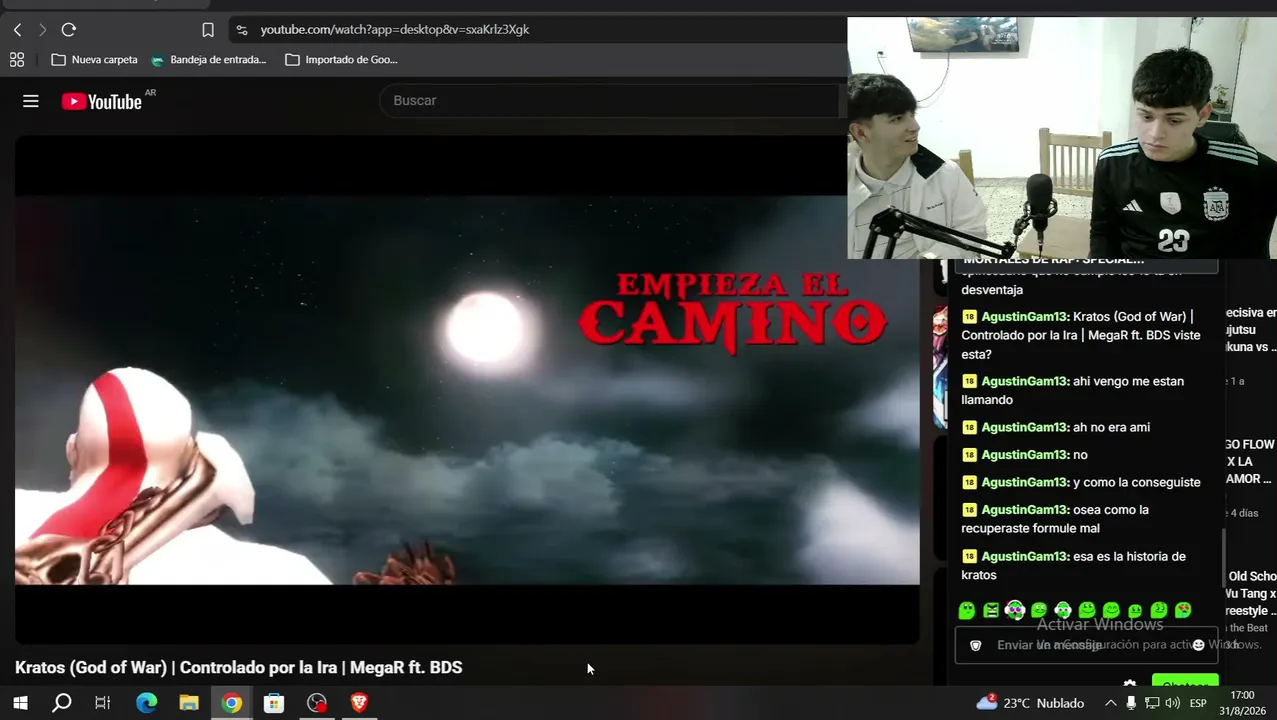Launch Microsoft Edge from the taskbar

146,703
